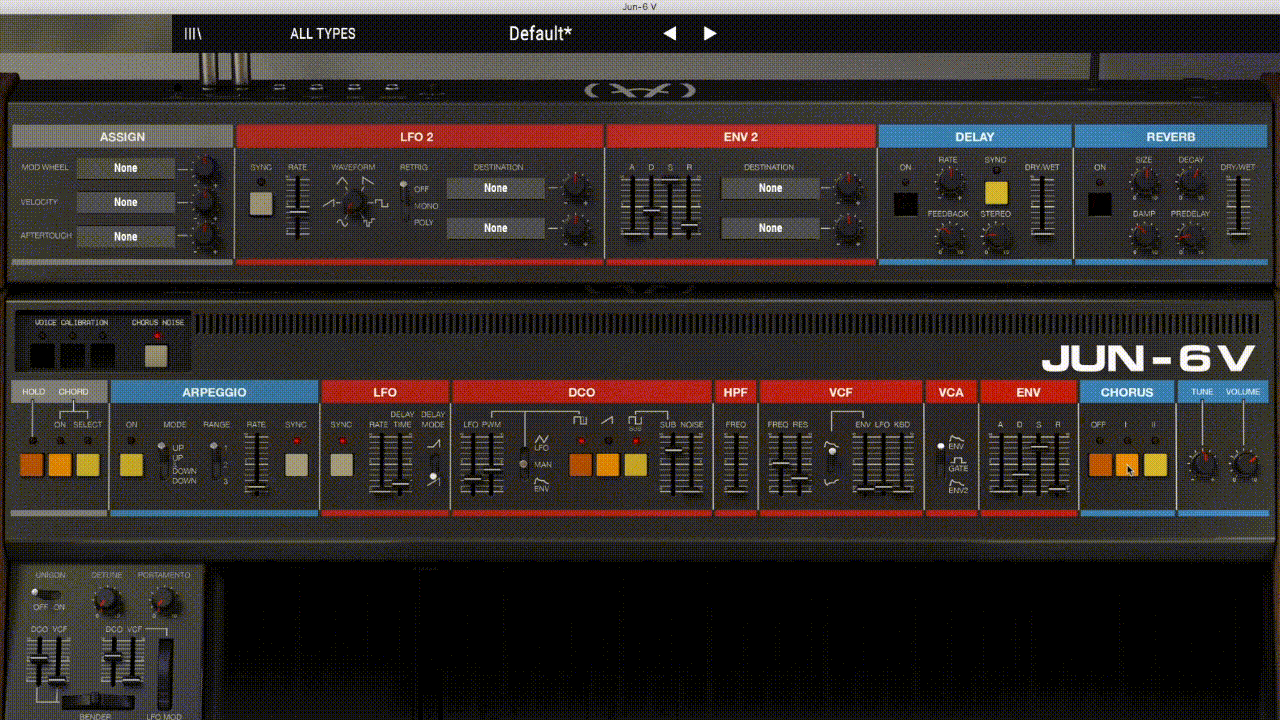Click the Delay Dry/Wet slider
Screen dimensions: 1280x720
1043,207
